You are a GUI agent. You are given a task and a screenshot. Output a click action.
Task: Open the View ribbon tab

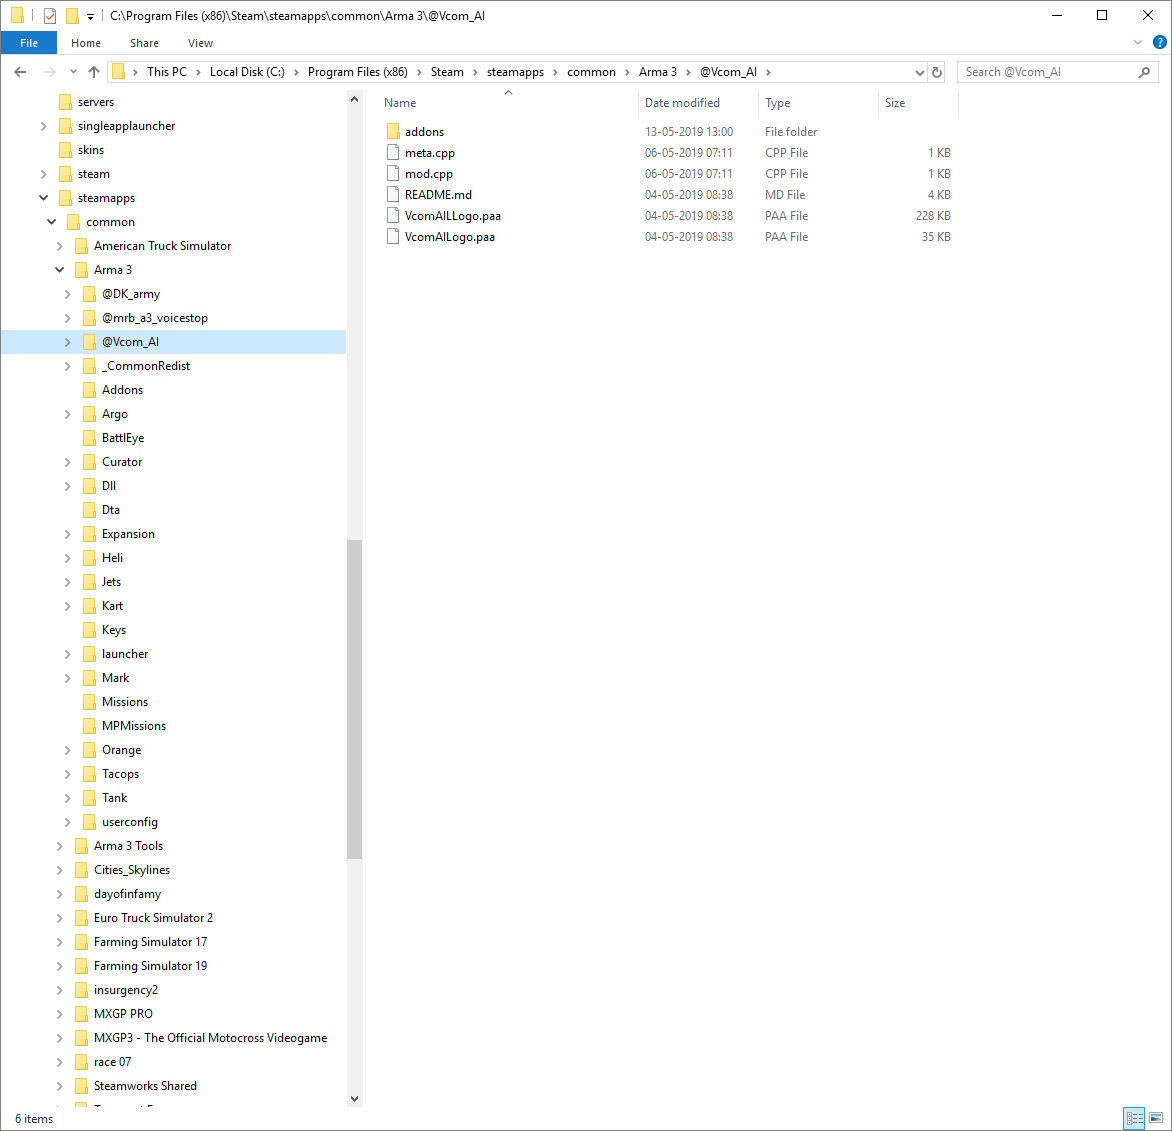point(200,43)
